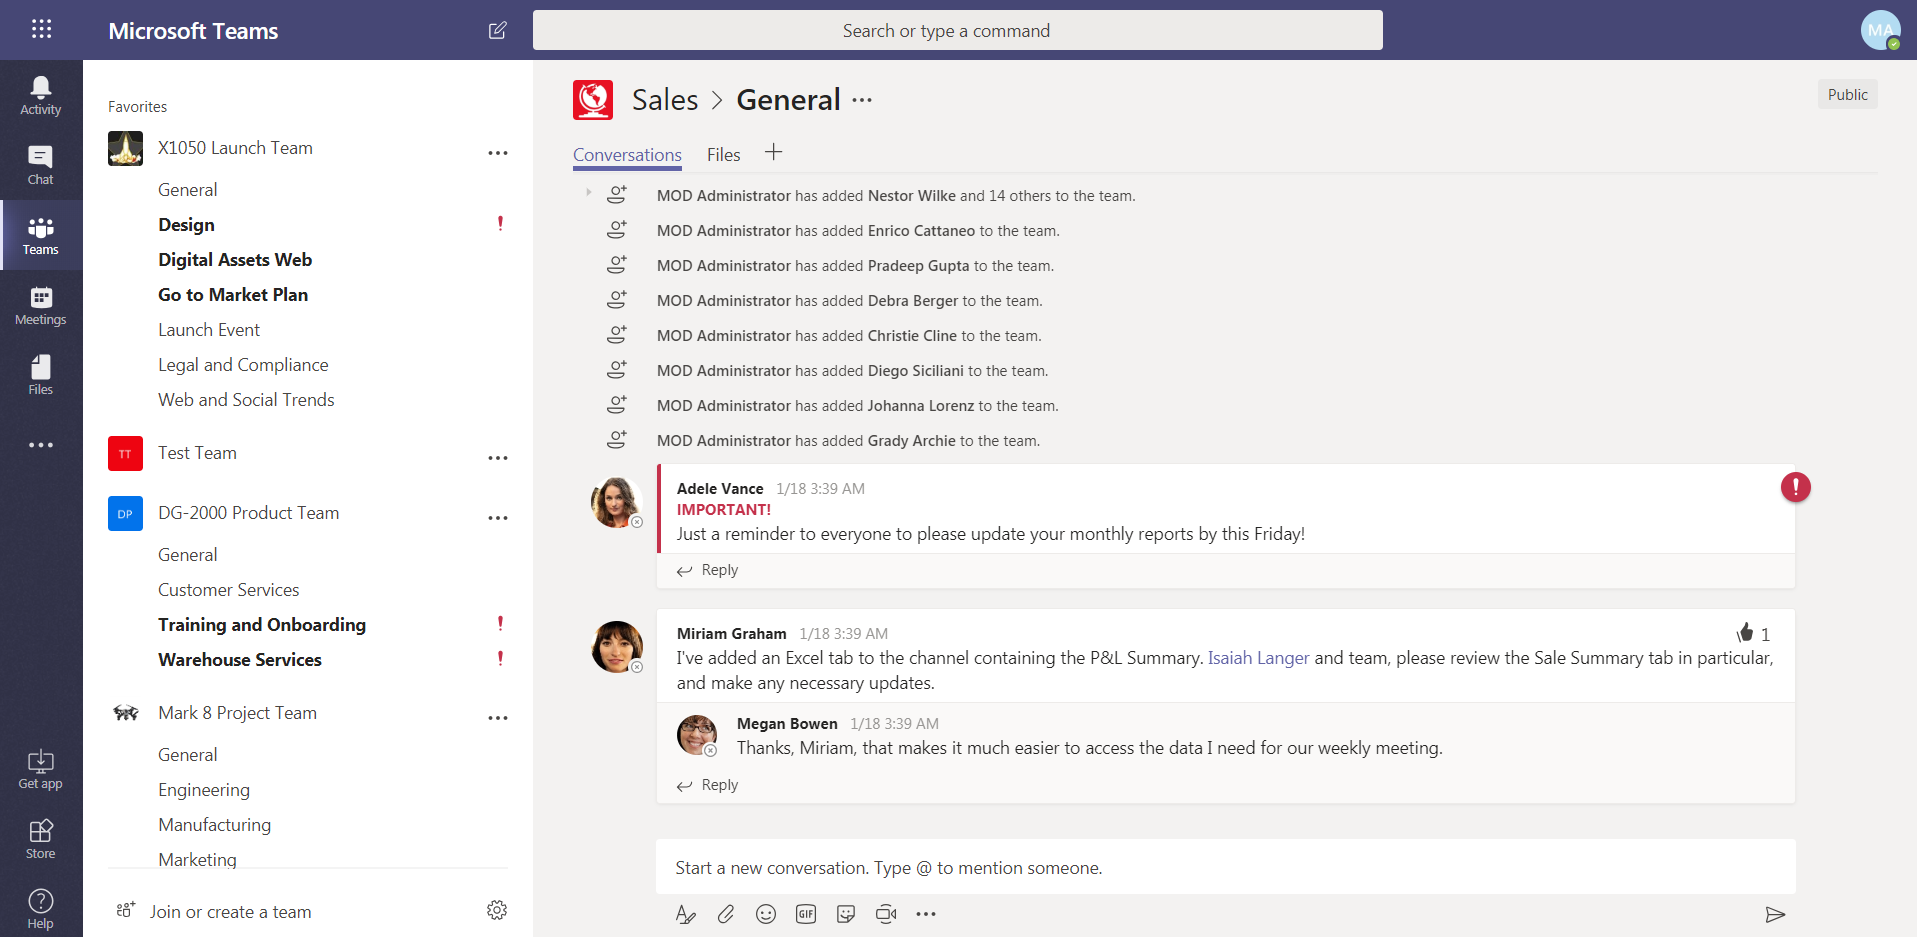Open the Activity bell icon

pyautogui.click(x=41, y=95)
